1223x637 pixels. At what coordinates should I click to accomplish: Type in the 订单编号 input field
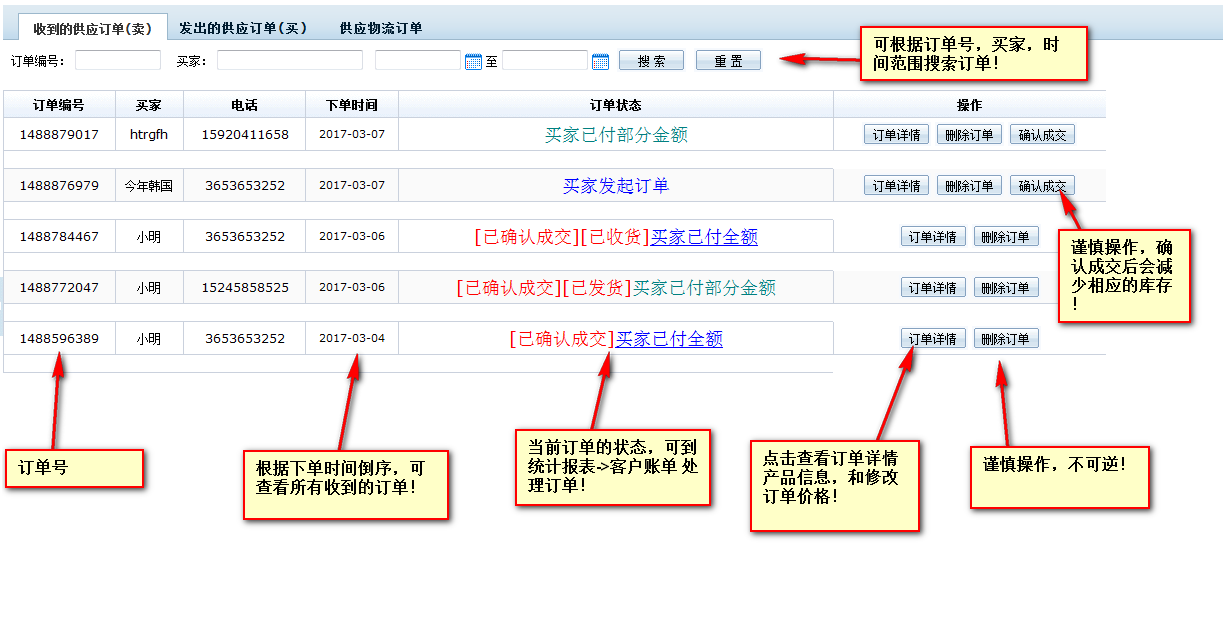[x=117, y=61]
